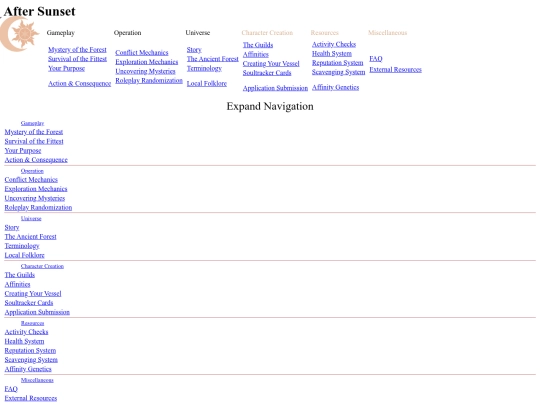Viewport: 540px width, 405px height.
Task: Select Reputation System in the expanded list
Action: pos(30,351)
